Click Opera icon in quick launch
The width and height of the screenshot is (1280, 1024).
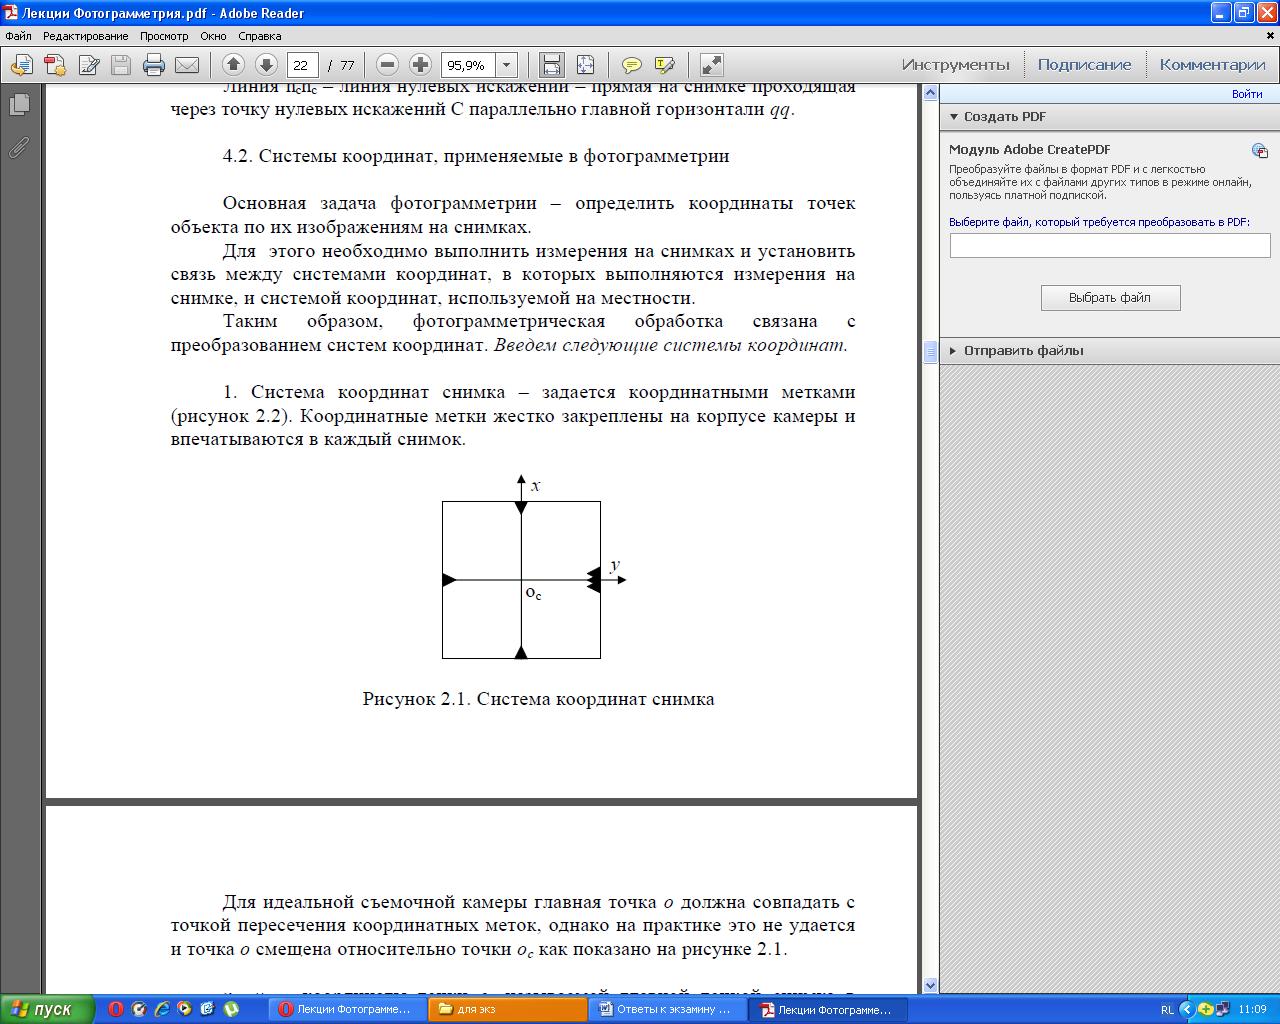(116, 1009)
